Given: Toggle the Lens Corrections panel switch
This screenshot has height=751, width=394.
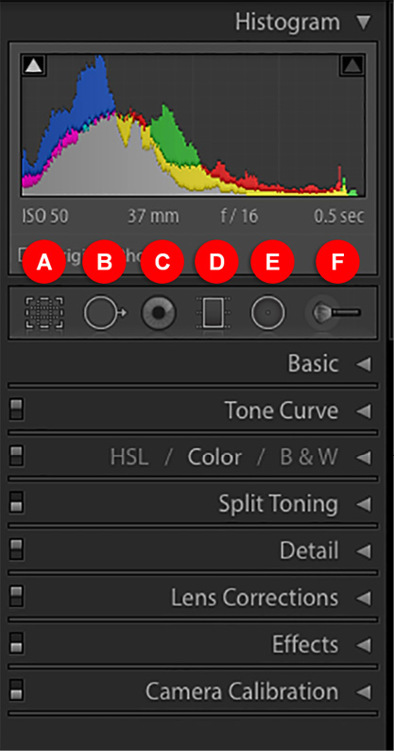Looking at the screenshot, I should (x=17, y=596).
